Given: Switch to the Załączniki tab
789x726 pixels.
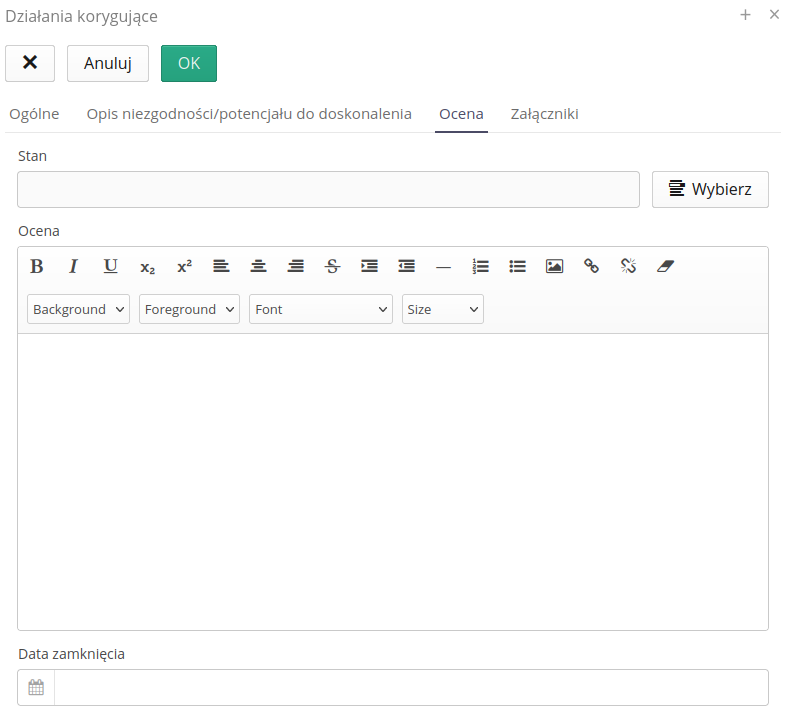Looking at the screenshot, I should (544, 114).
